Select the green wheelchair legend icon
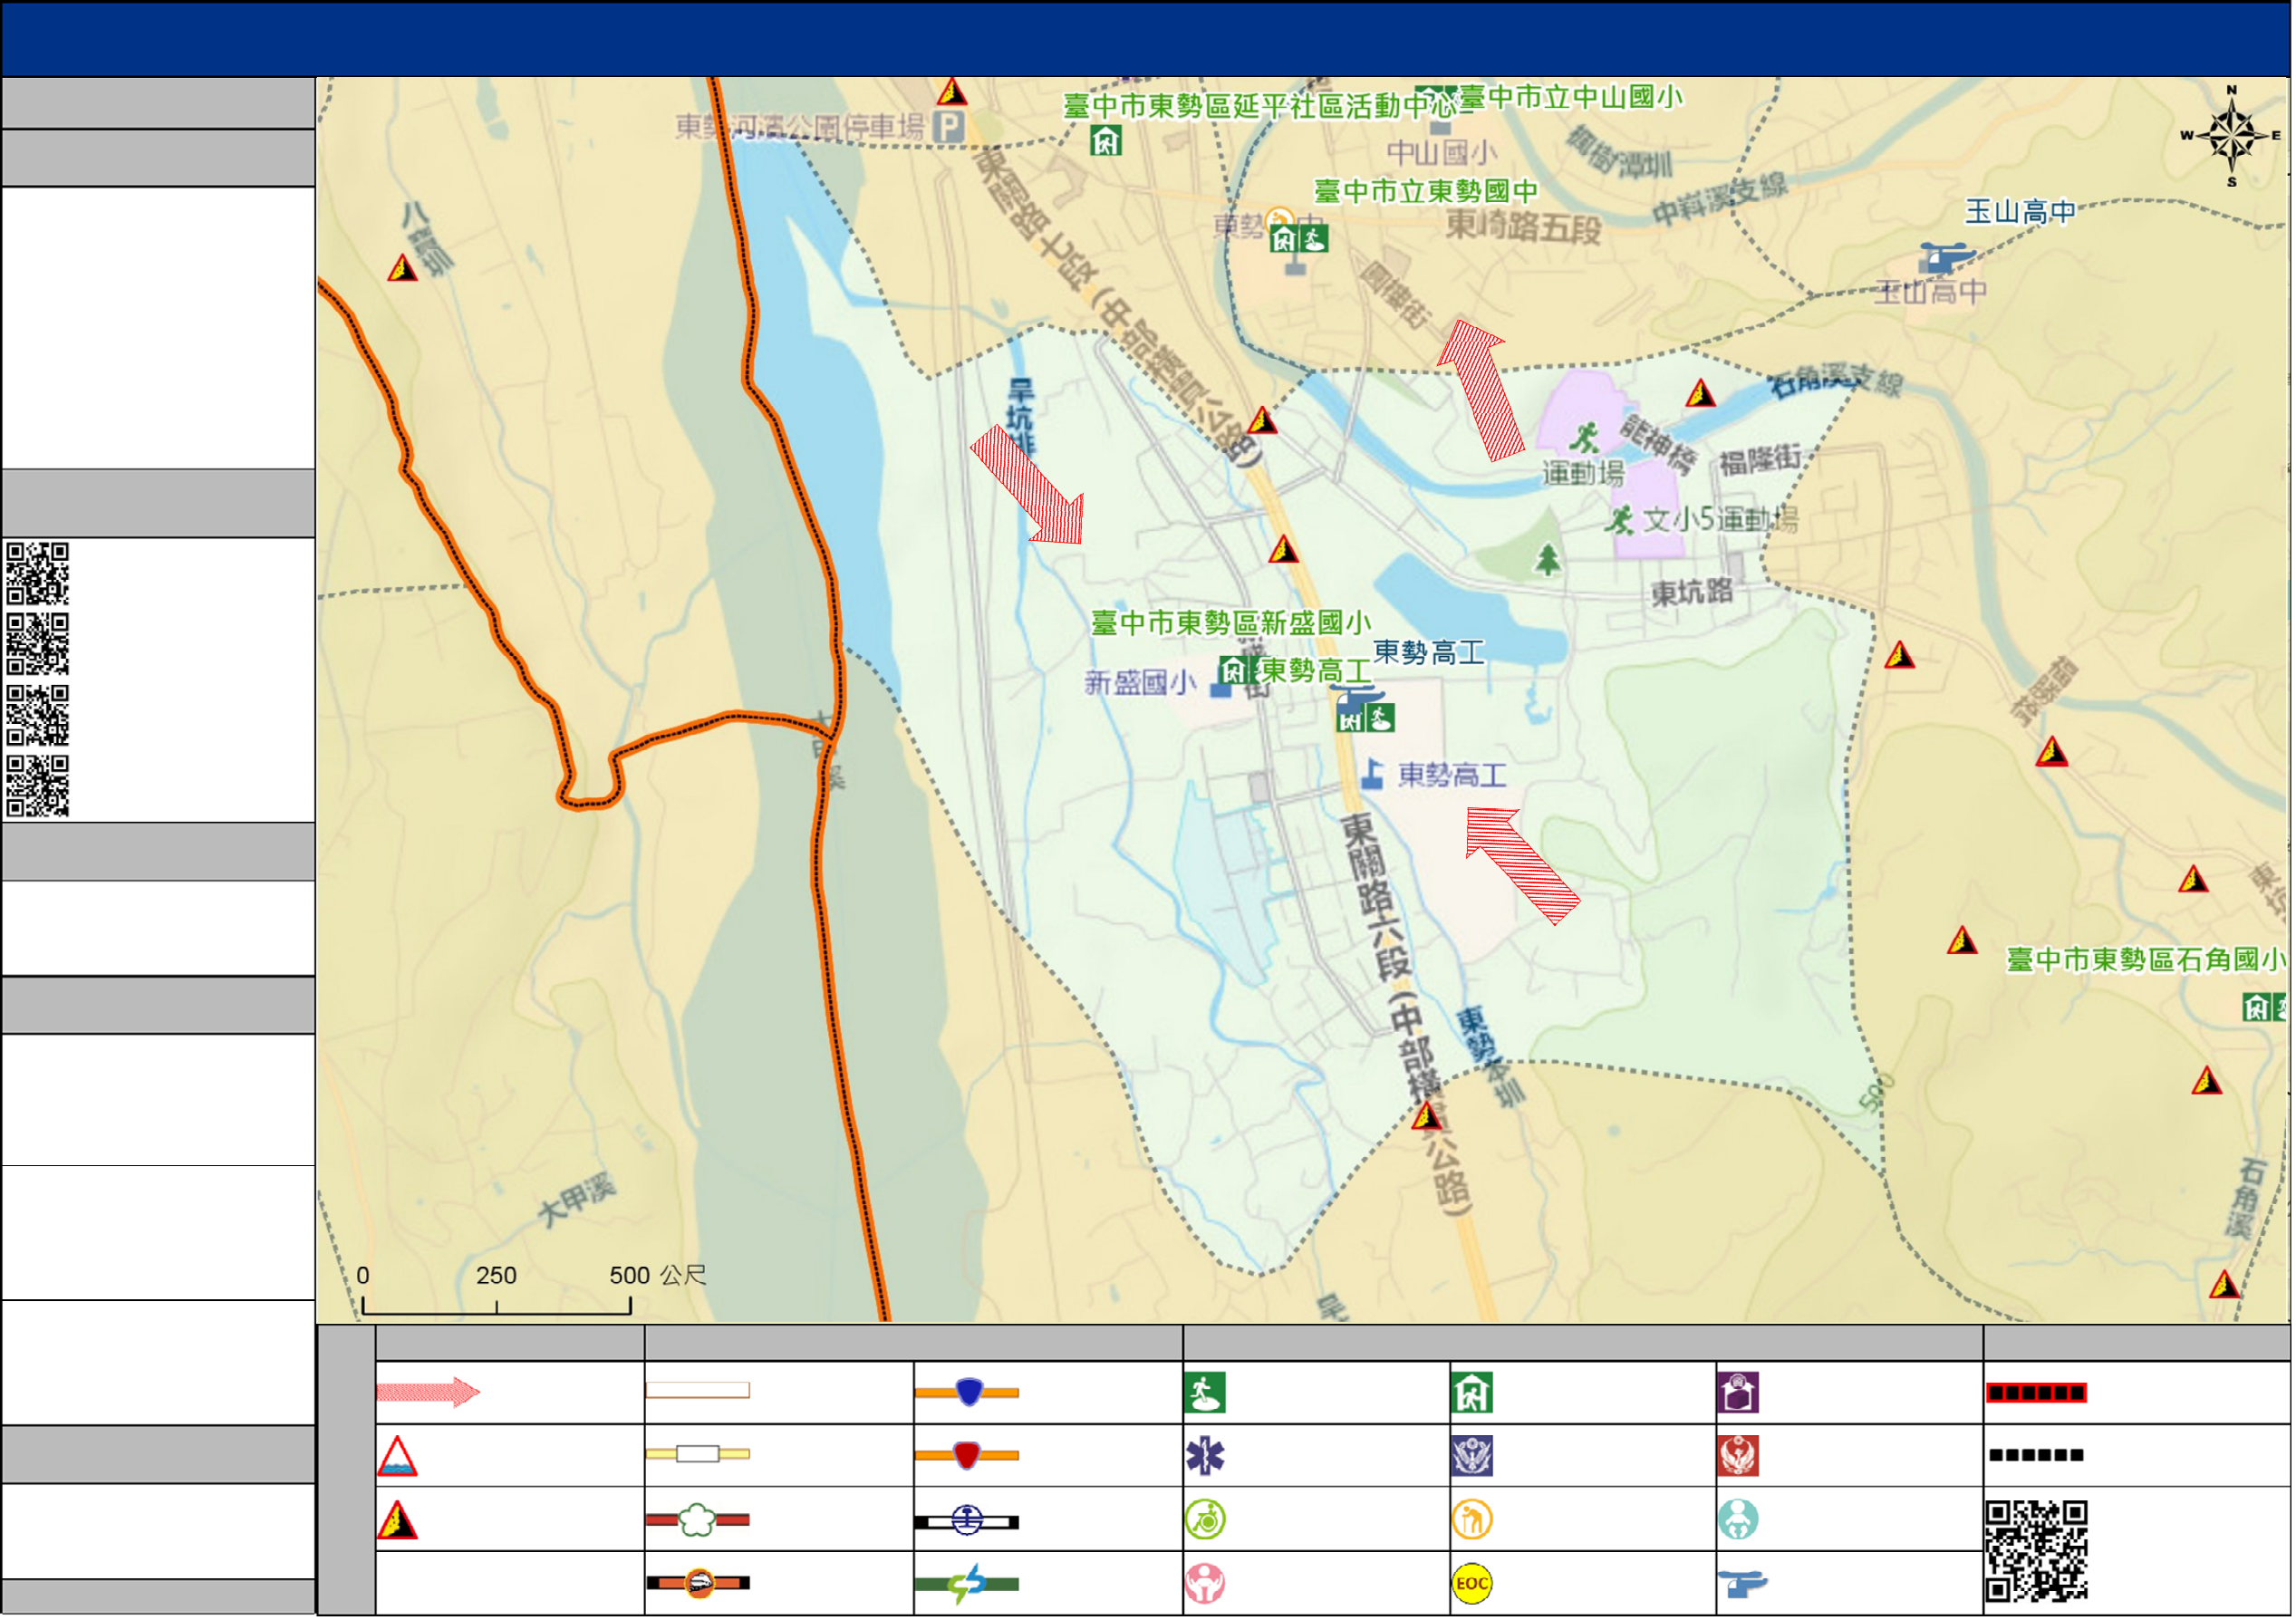This screenshot has height=1620, width=2296. pos(1205,1521)
